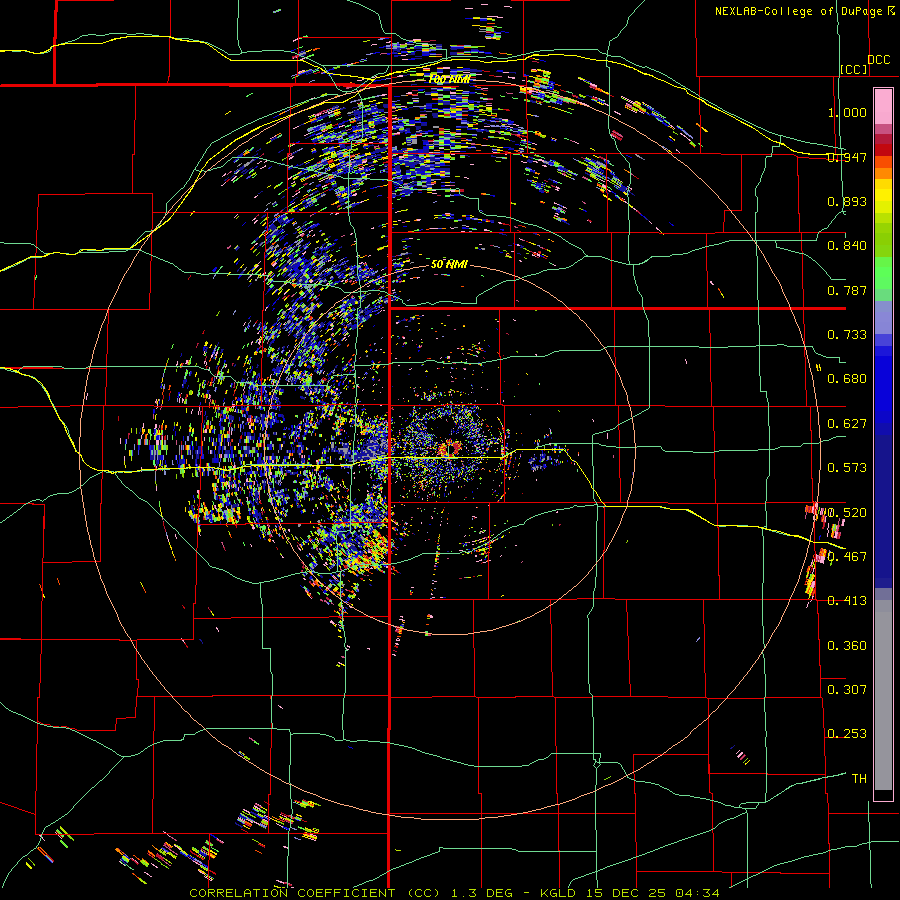
Task: Click the 100 NMI range ring label
Action: pos(449,79)
